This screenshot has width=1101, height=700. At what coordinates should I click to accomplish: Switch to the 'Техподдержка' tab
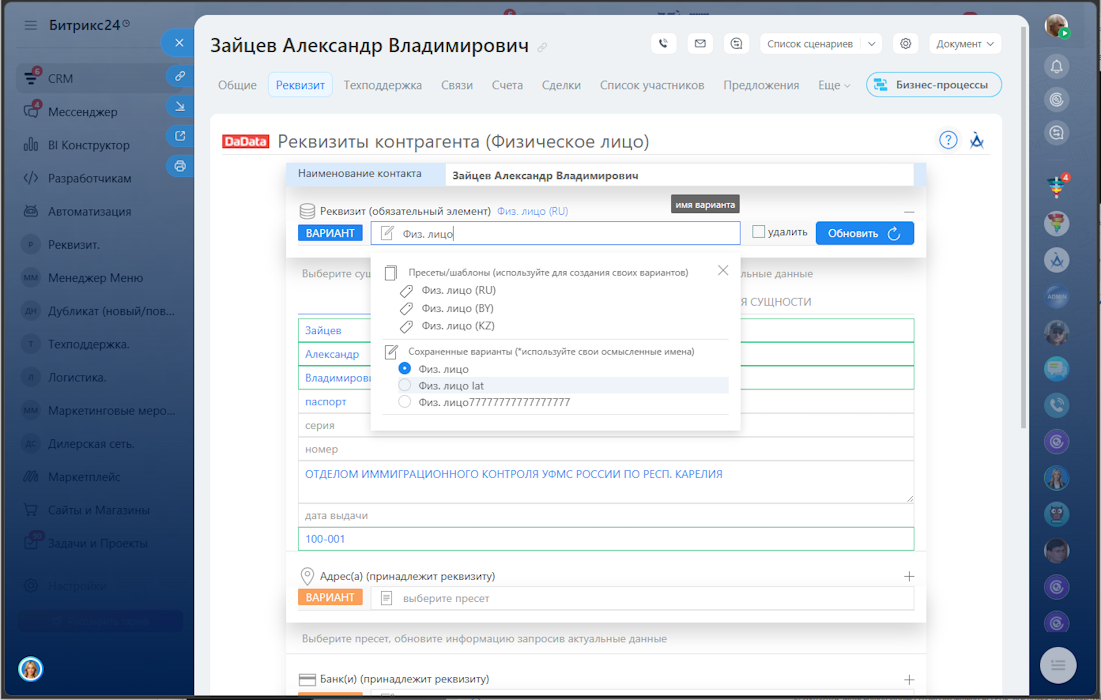382,85
